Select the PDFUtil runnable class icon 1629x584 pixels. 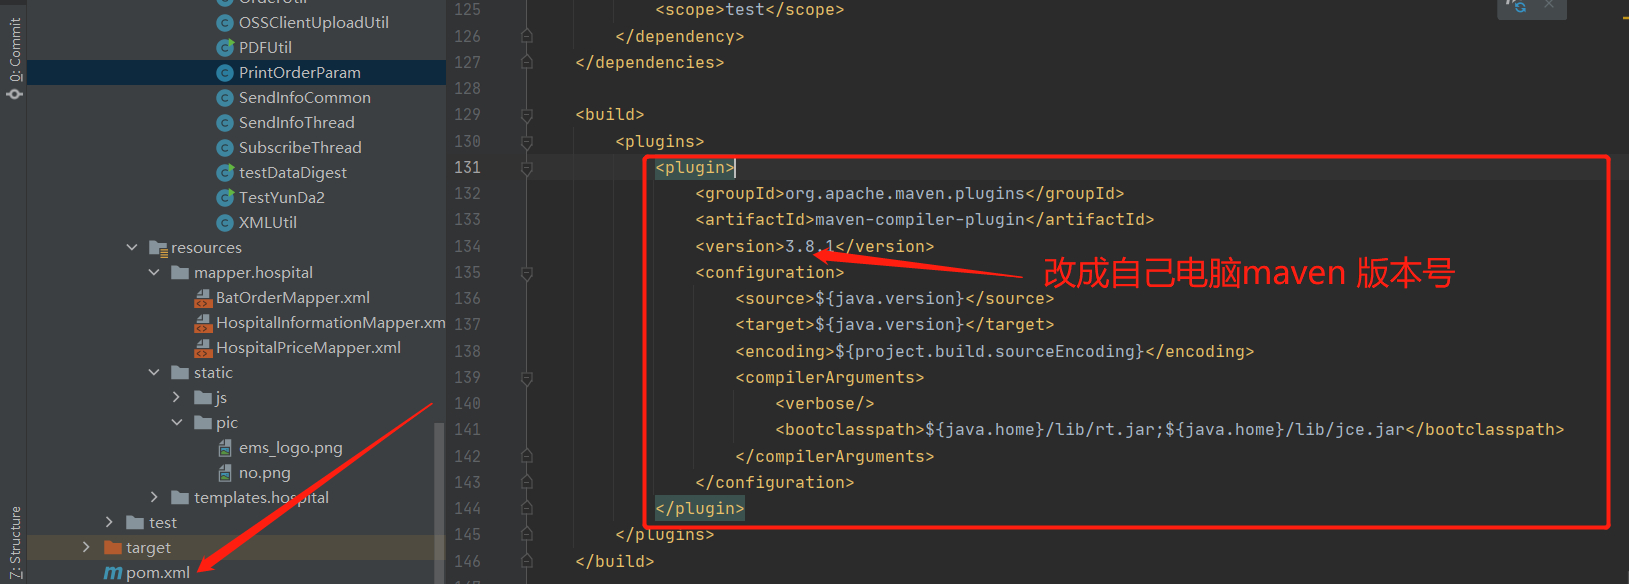click(225, 47)
